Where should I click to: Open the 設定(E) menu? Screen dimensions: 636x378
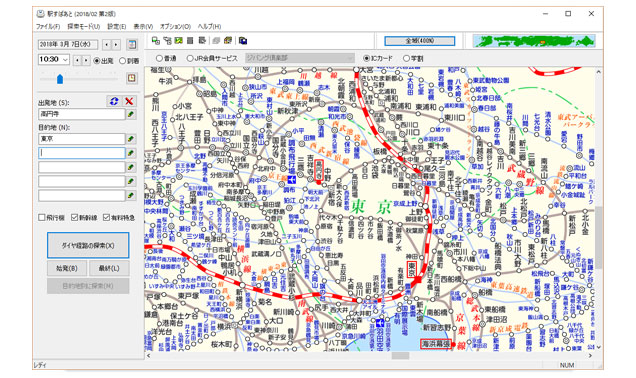tap(116, 27)
